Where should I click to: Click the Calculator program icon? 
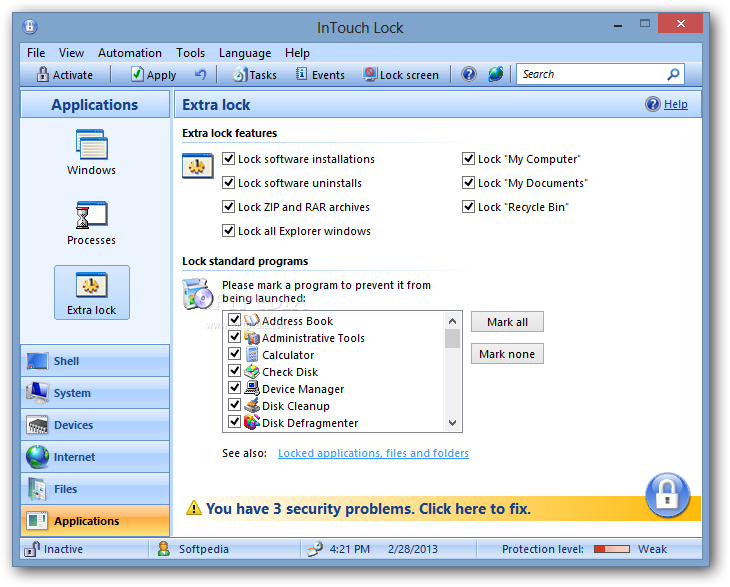[251, 354]
